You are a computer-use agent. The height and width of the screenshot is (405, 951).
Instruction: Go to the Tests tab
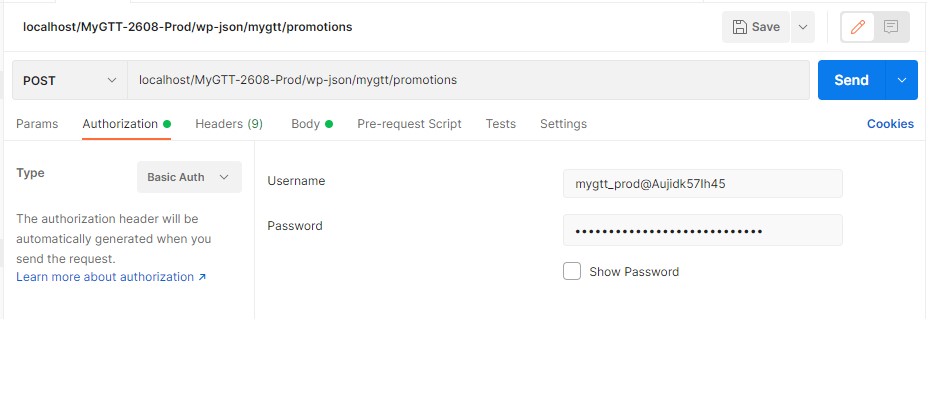tap(500, 124)
